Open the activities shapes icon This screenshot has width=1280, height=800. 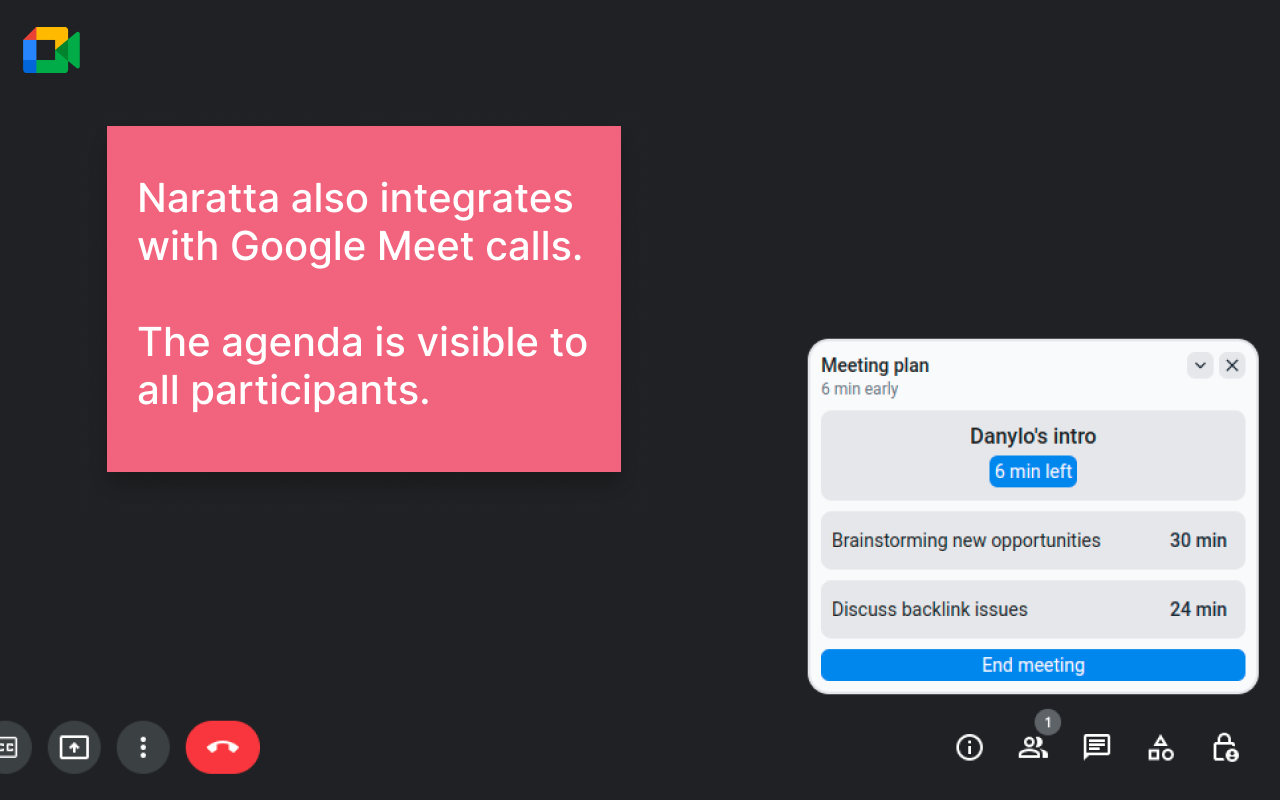pyautogui.click(x=1161, y=747)
